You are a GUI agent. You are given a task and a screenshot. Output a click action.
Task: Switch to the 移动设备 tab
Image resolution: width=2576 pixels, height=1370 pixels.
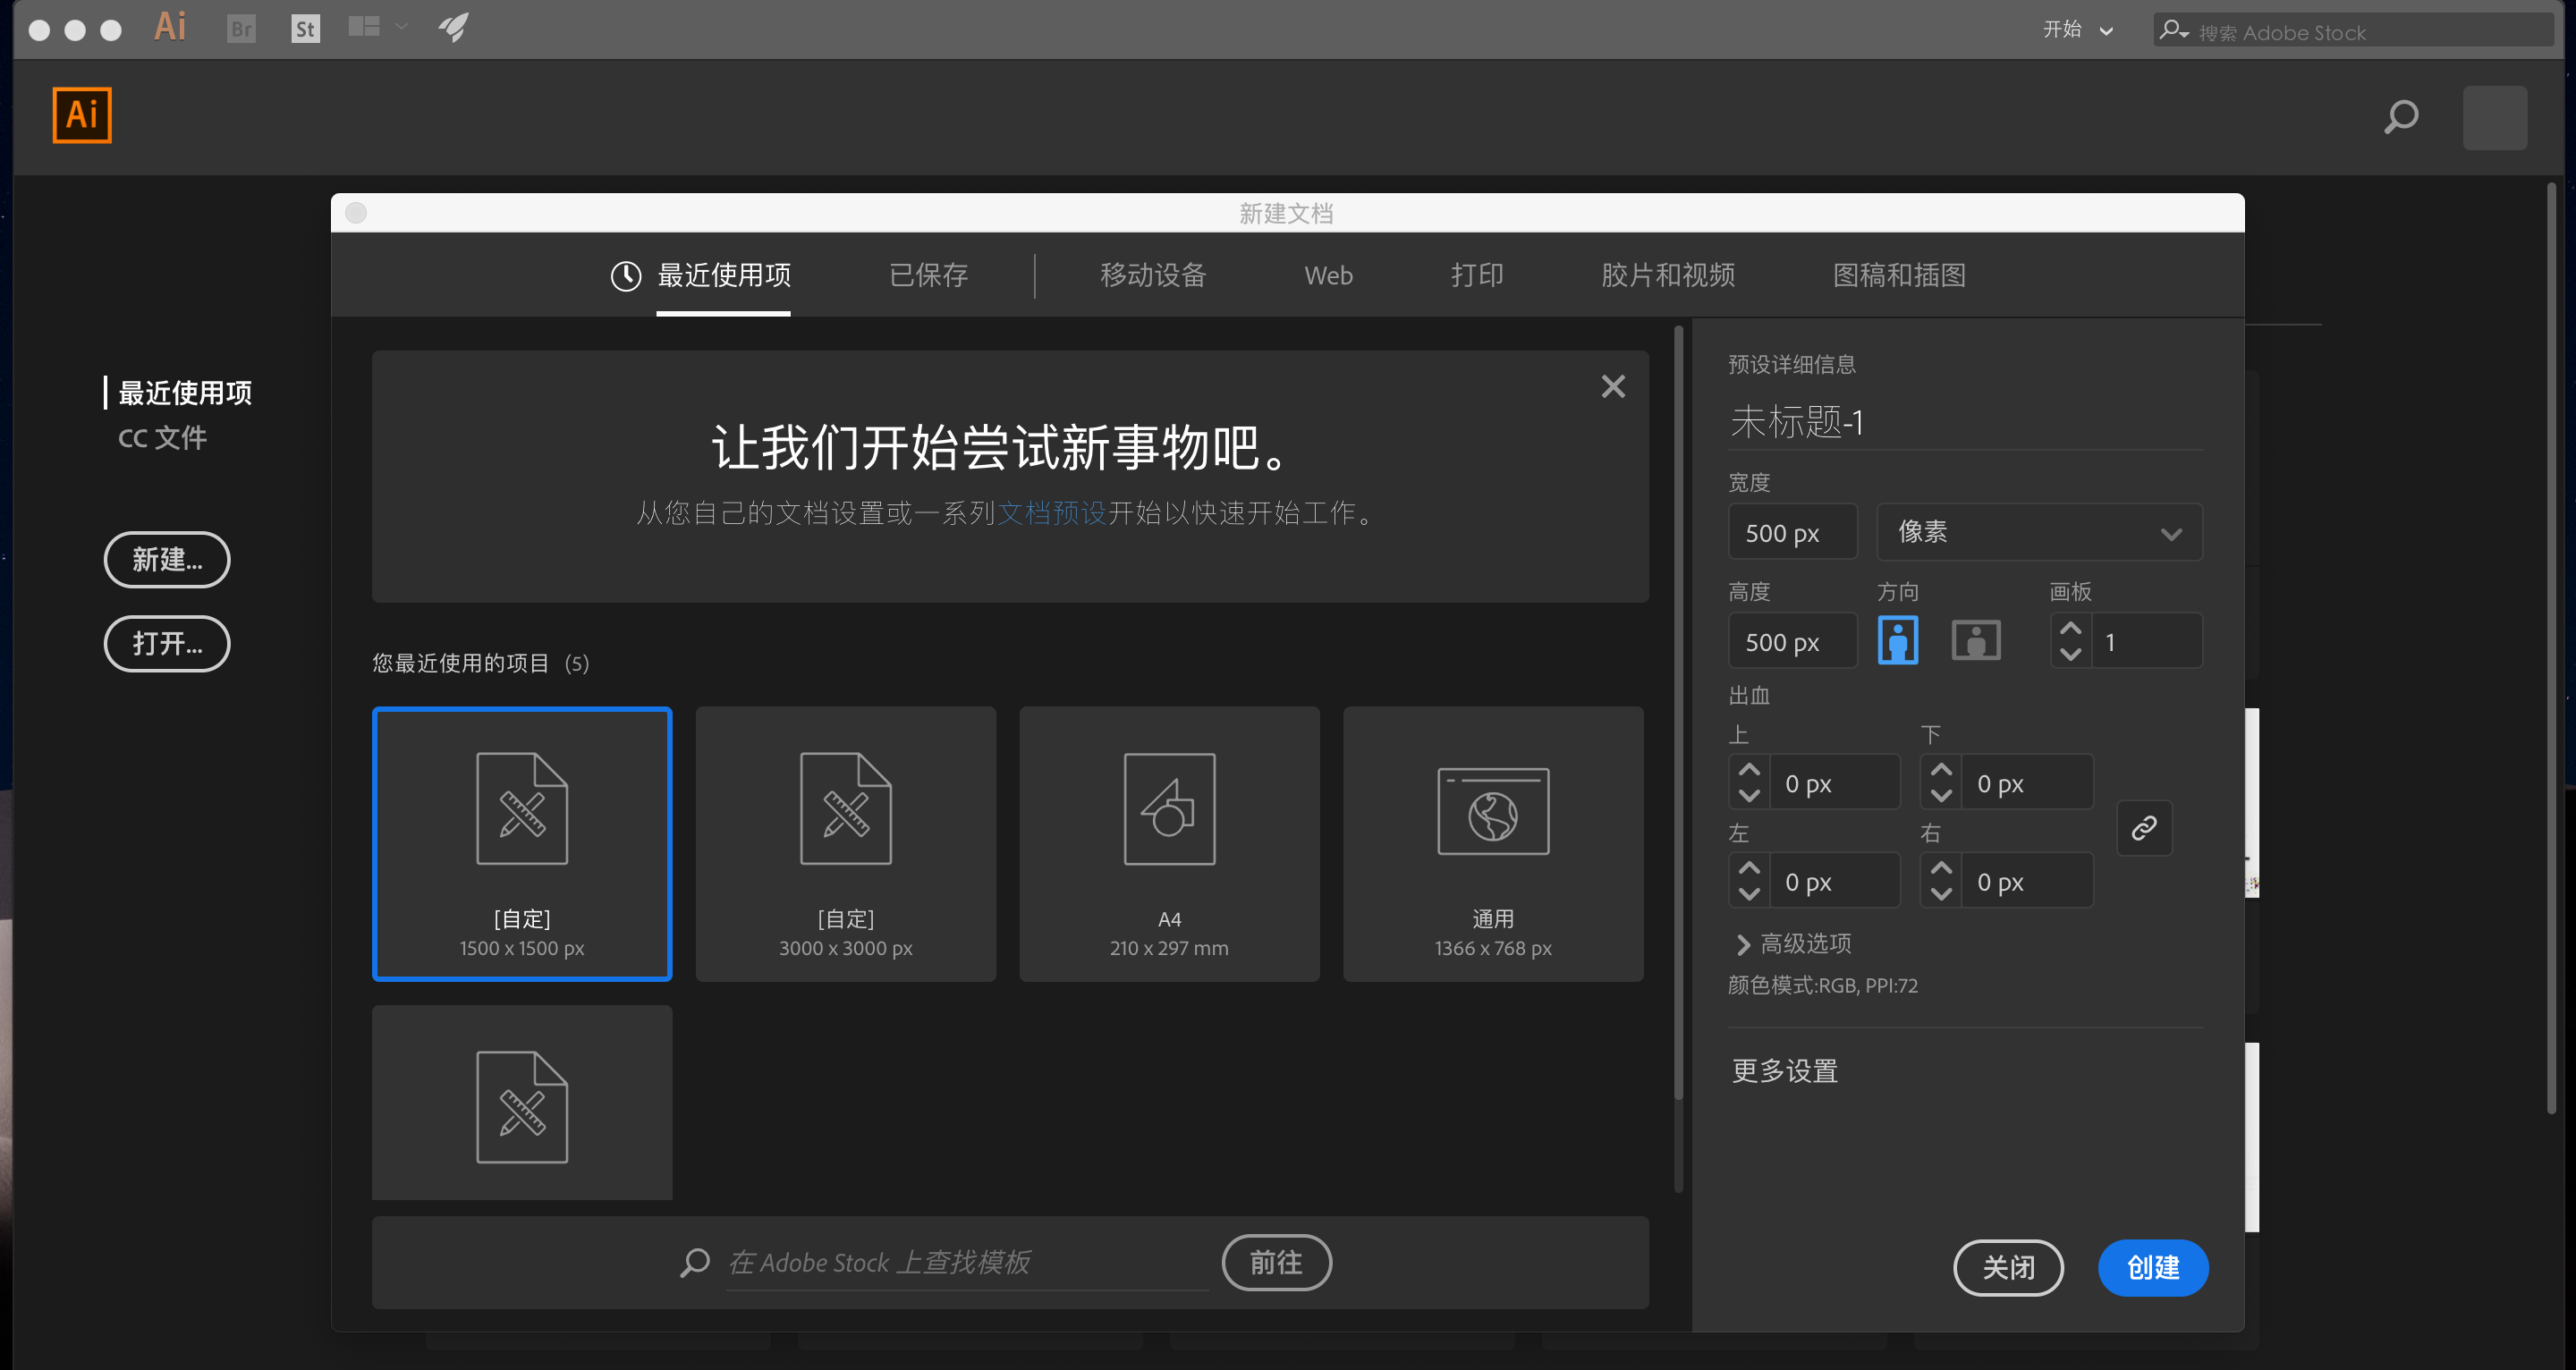[x=1152, y=275]
